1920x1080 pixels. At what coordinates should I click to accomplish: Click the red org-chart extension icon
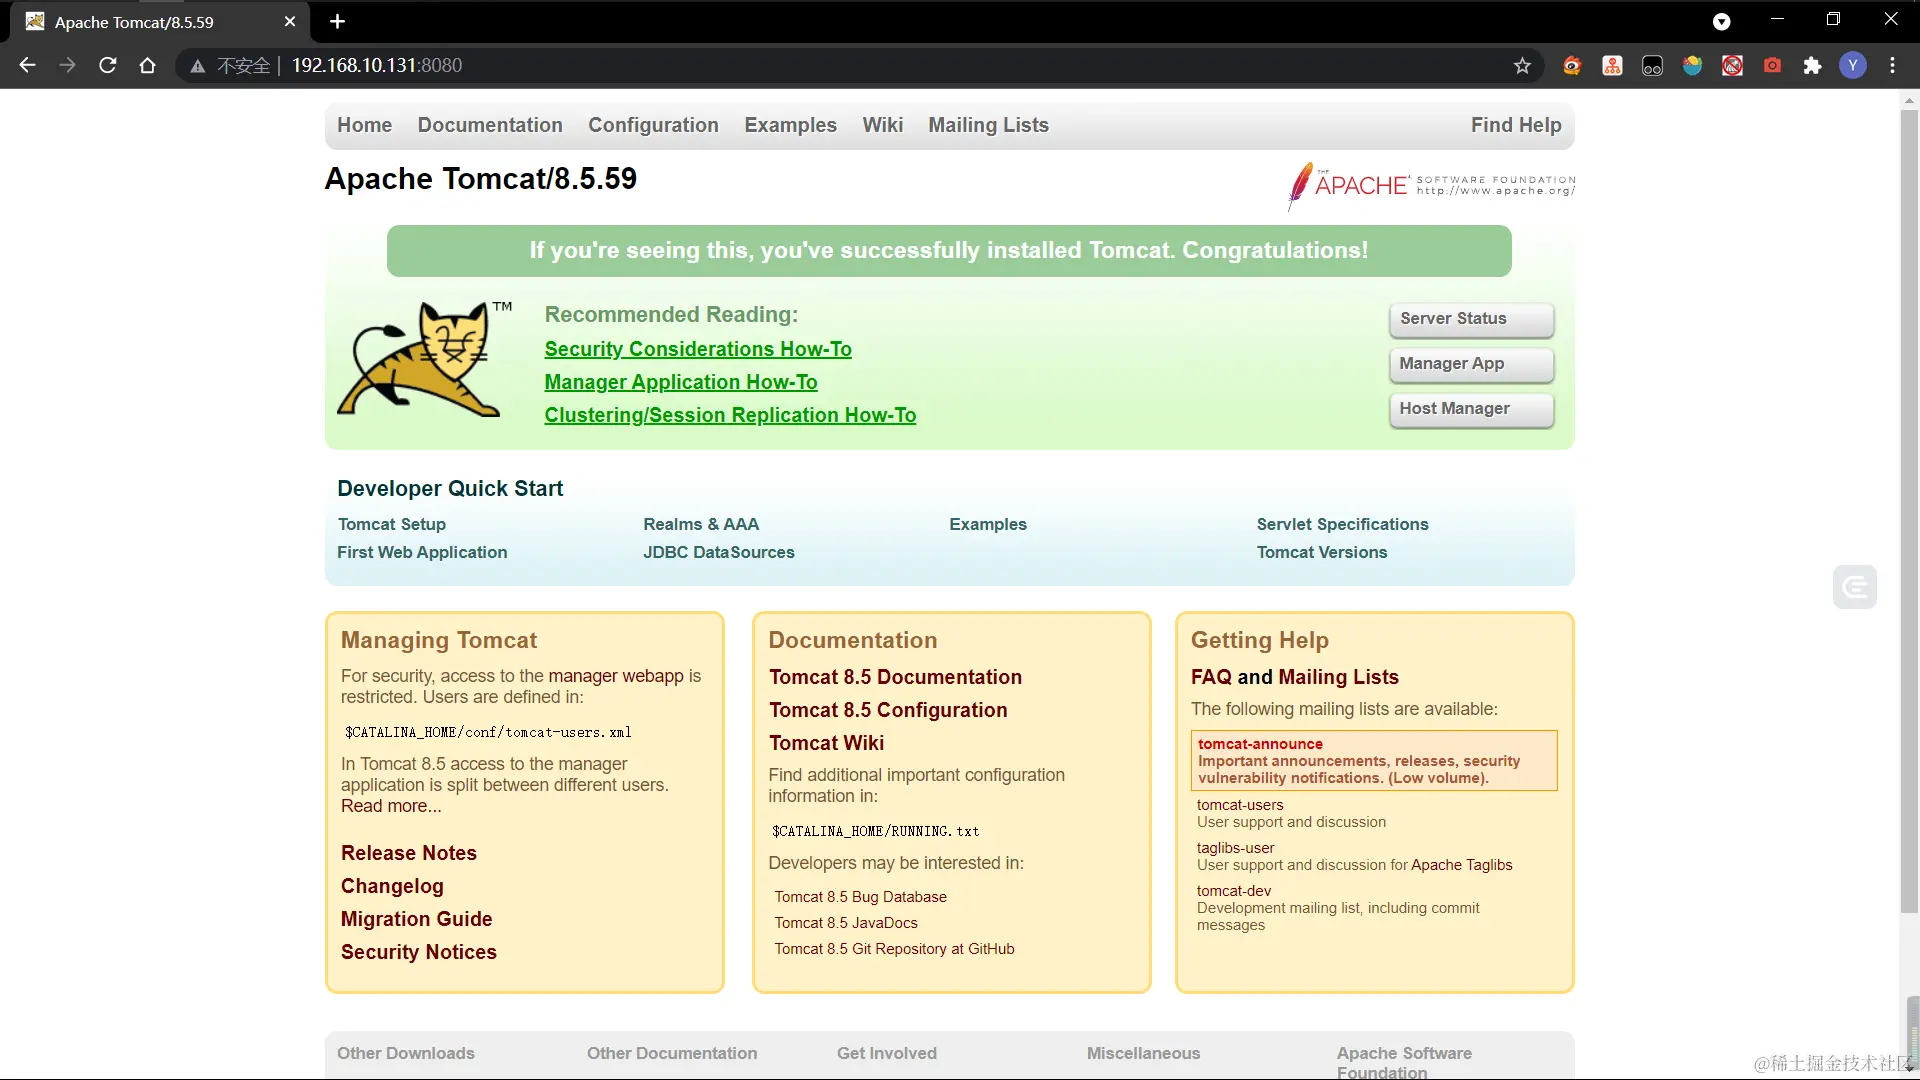pyautogui.click(x=1612, y=66)
